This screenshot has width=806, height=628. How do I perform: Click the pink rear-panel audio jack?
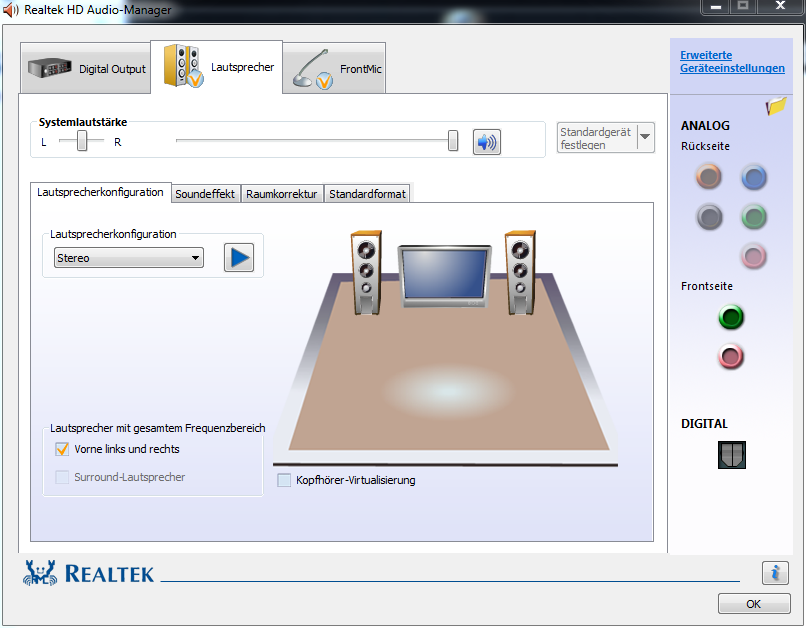[754, 256]
